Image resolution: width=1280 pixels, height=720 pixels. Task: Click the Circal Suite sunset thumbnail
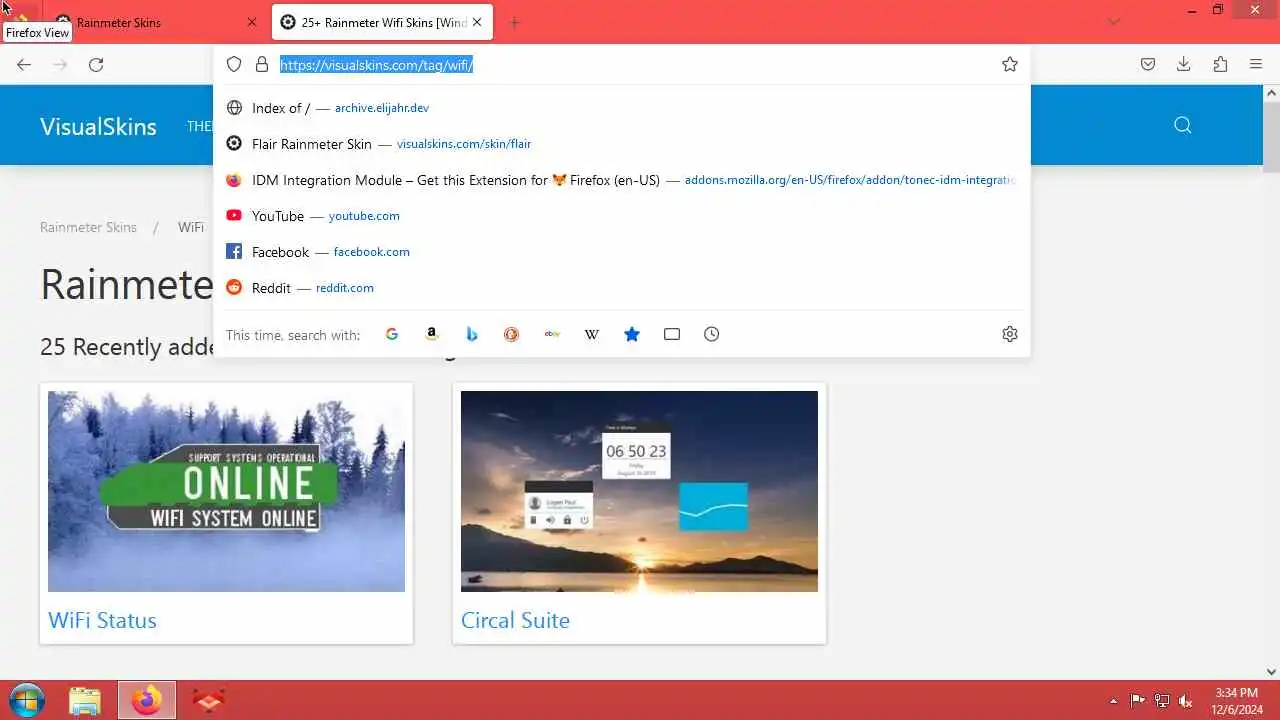639,491
